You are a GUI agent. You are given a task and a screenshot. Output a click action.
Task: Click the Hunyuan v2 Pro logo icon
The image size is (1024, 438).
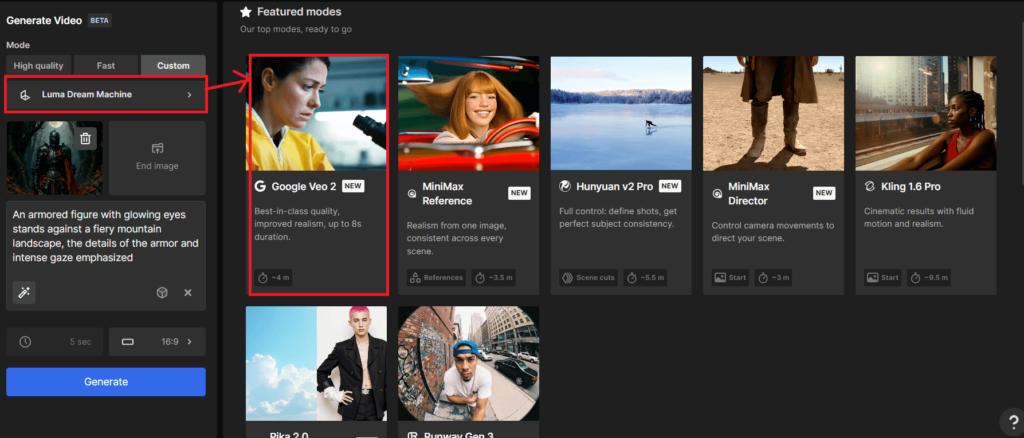(x=565, y=187)
